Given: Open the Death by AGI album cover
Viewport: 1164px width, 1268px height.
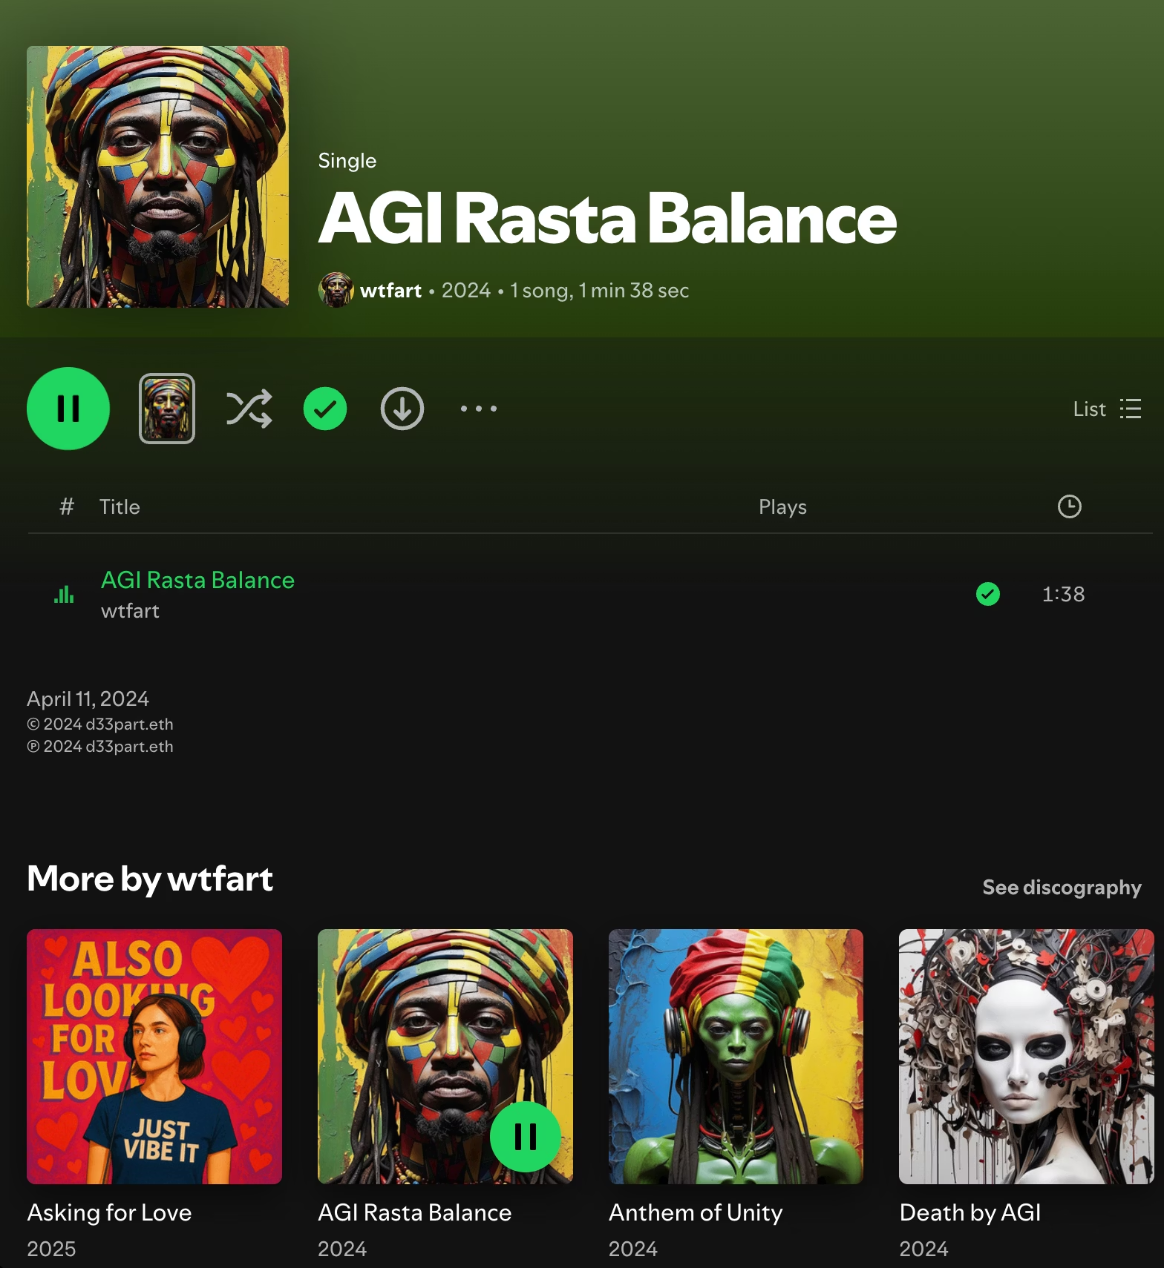Looking at the screenshot, I should click(x=1026, y=1056).
